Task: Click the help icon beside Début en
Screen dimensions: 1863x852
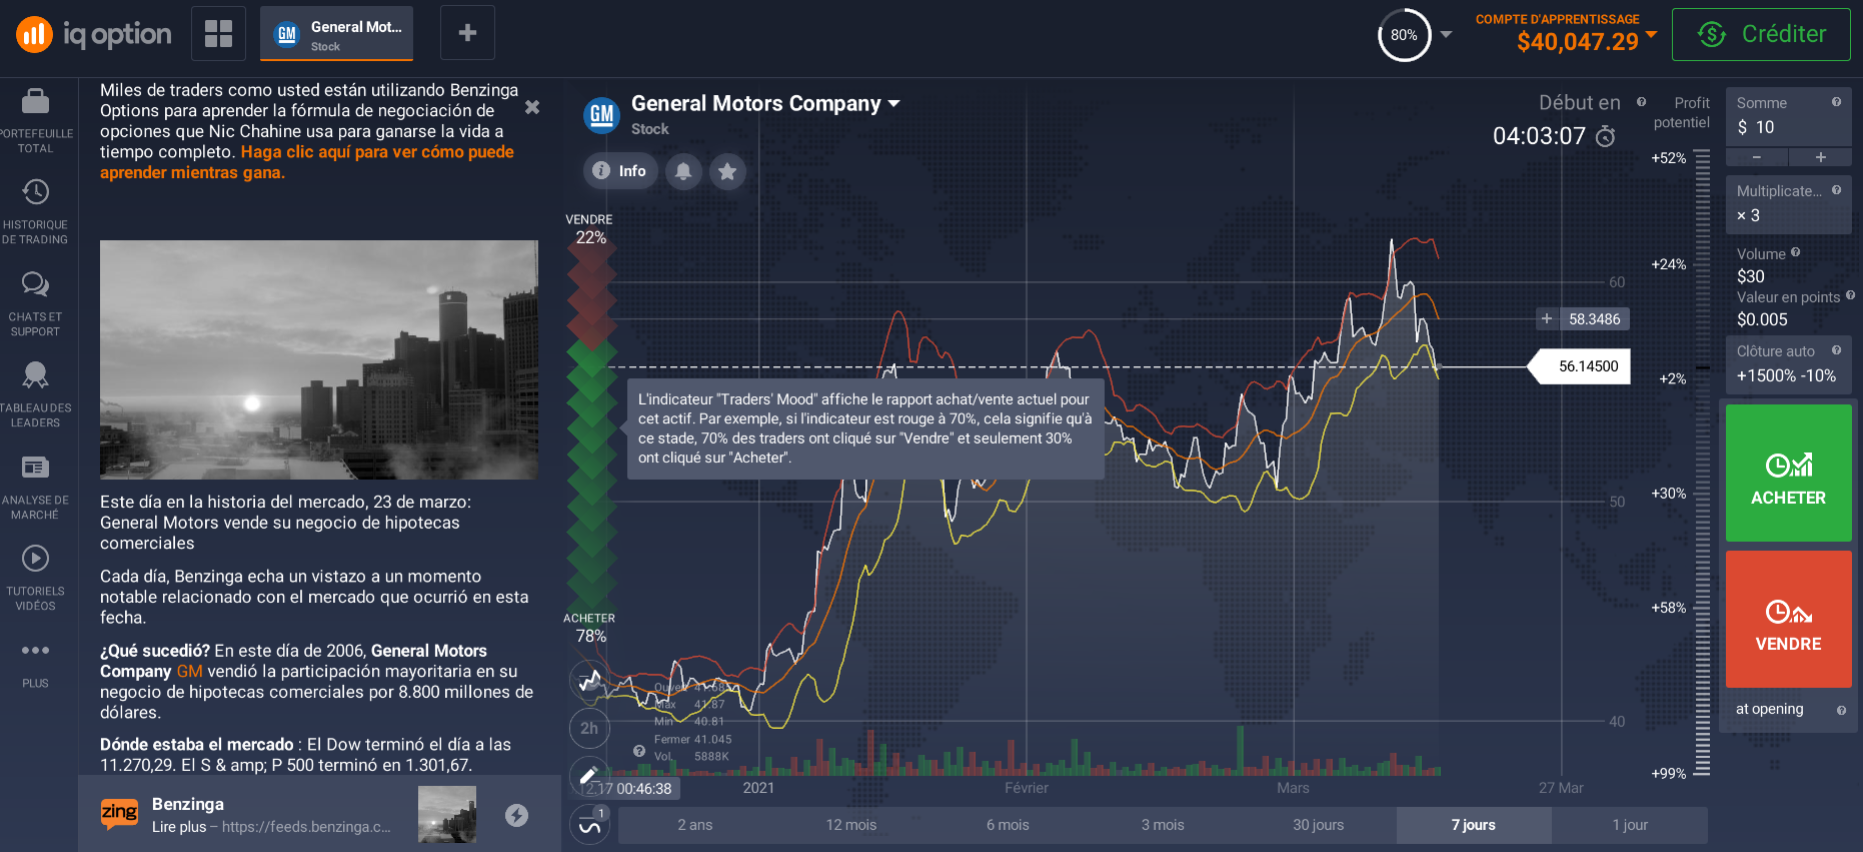Action: pyautogui.click(x=1641, y=102)
